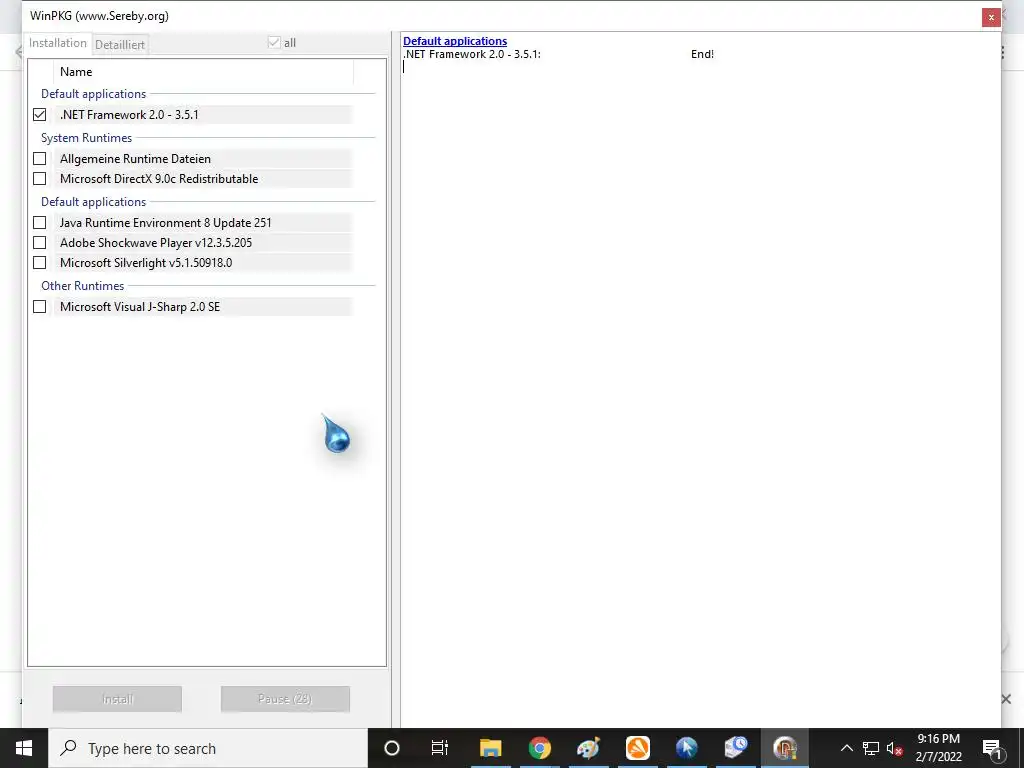The image size is (1024, 768).
Task: Click the 'End!' status text in log
Action: (702, 54)
